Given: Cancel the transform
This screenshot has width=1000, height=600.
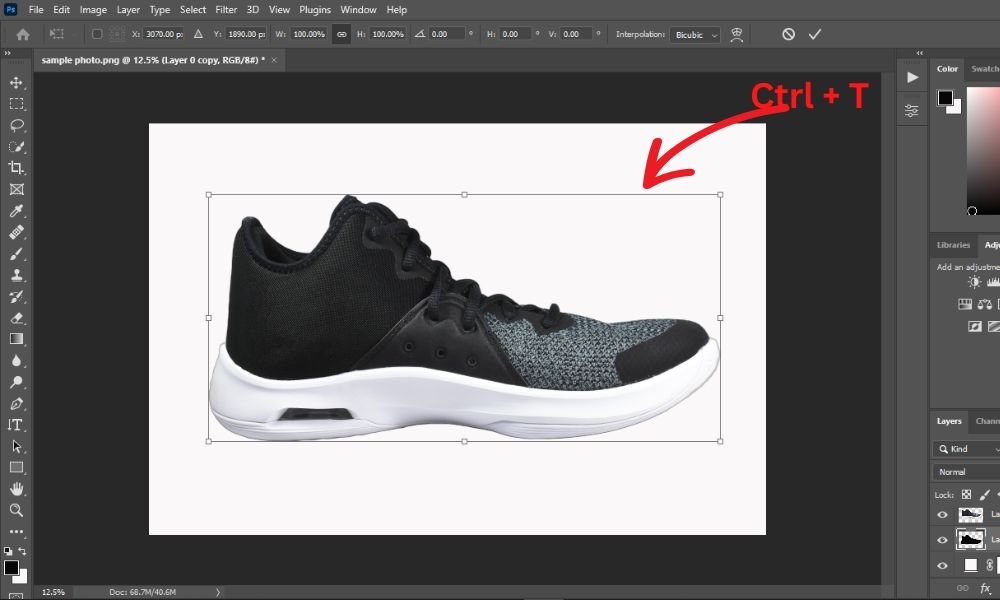Looking at the screenshot, I should click(x=788, y=34).
